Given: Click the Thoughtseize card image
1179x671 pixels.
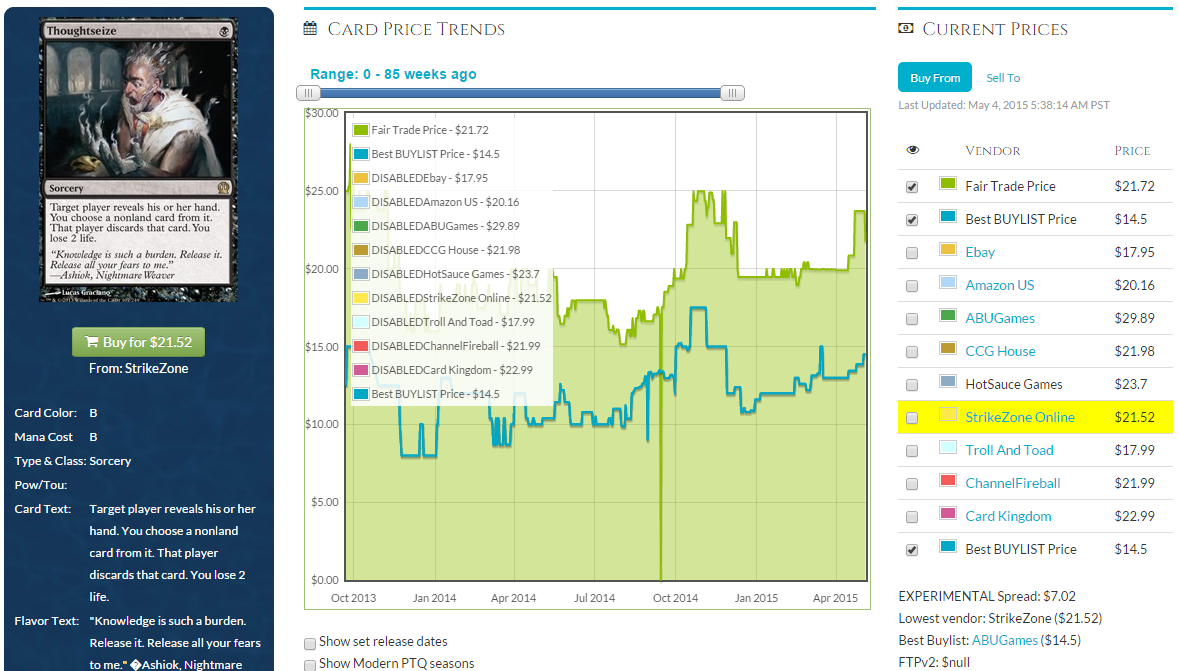Looking at the screenshot, I should pyautogui.click(x=138, y=159).
